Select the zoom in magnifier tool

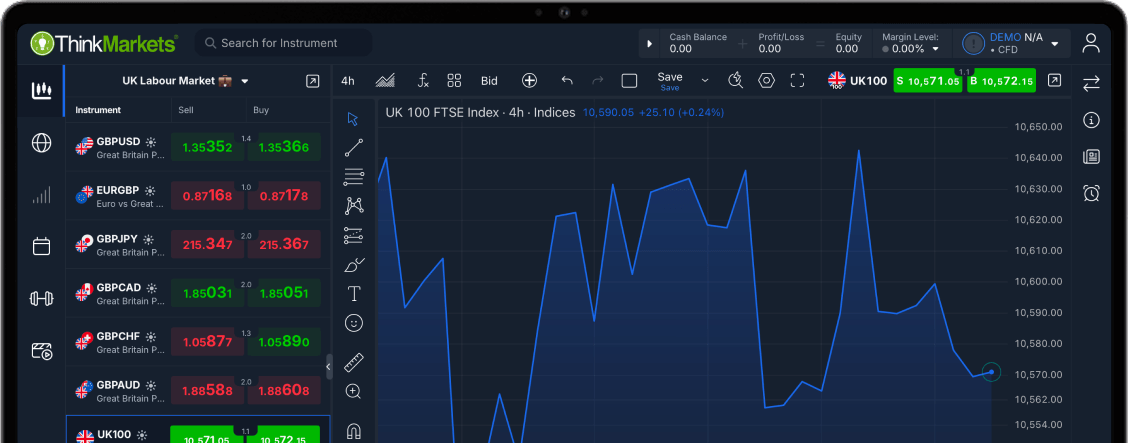click(353, 391)
